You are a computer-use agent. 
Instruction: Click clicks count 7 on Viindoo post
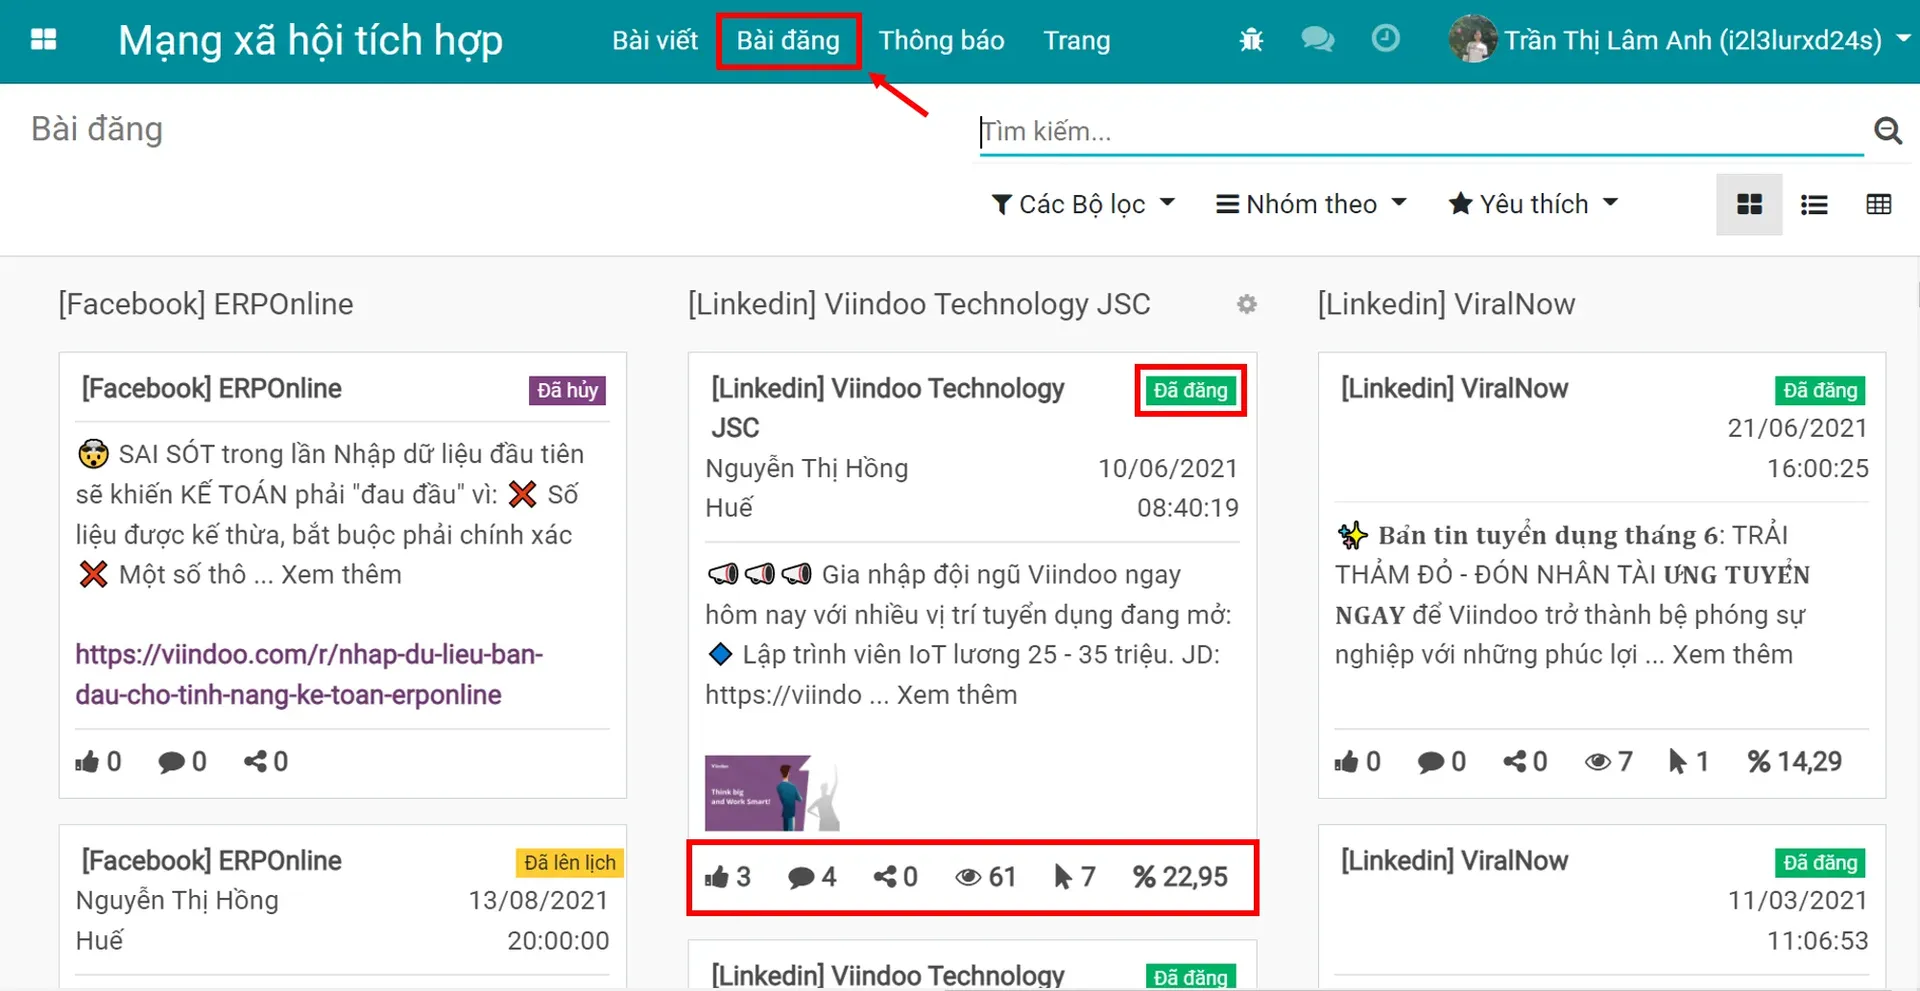pyautogui.click(x=1075, y=877)
